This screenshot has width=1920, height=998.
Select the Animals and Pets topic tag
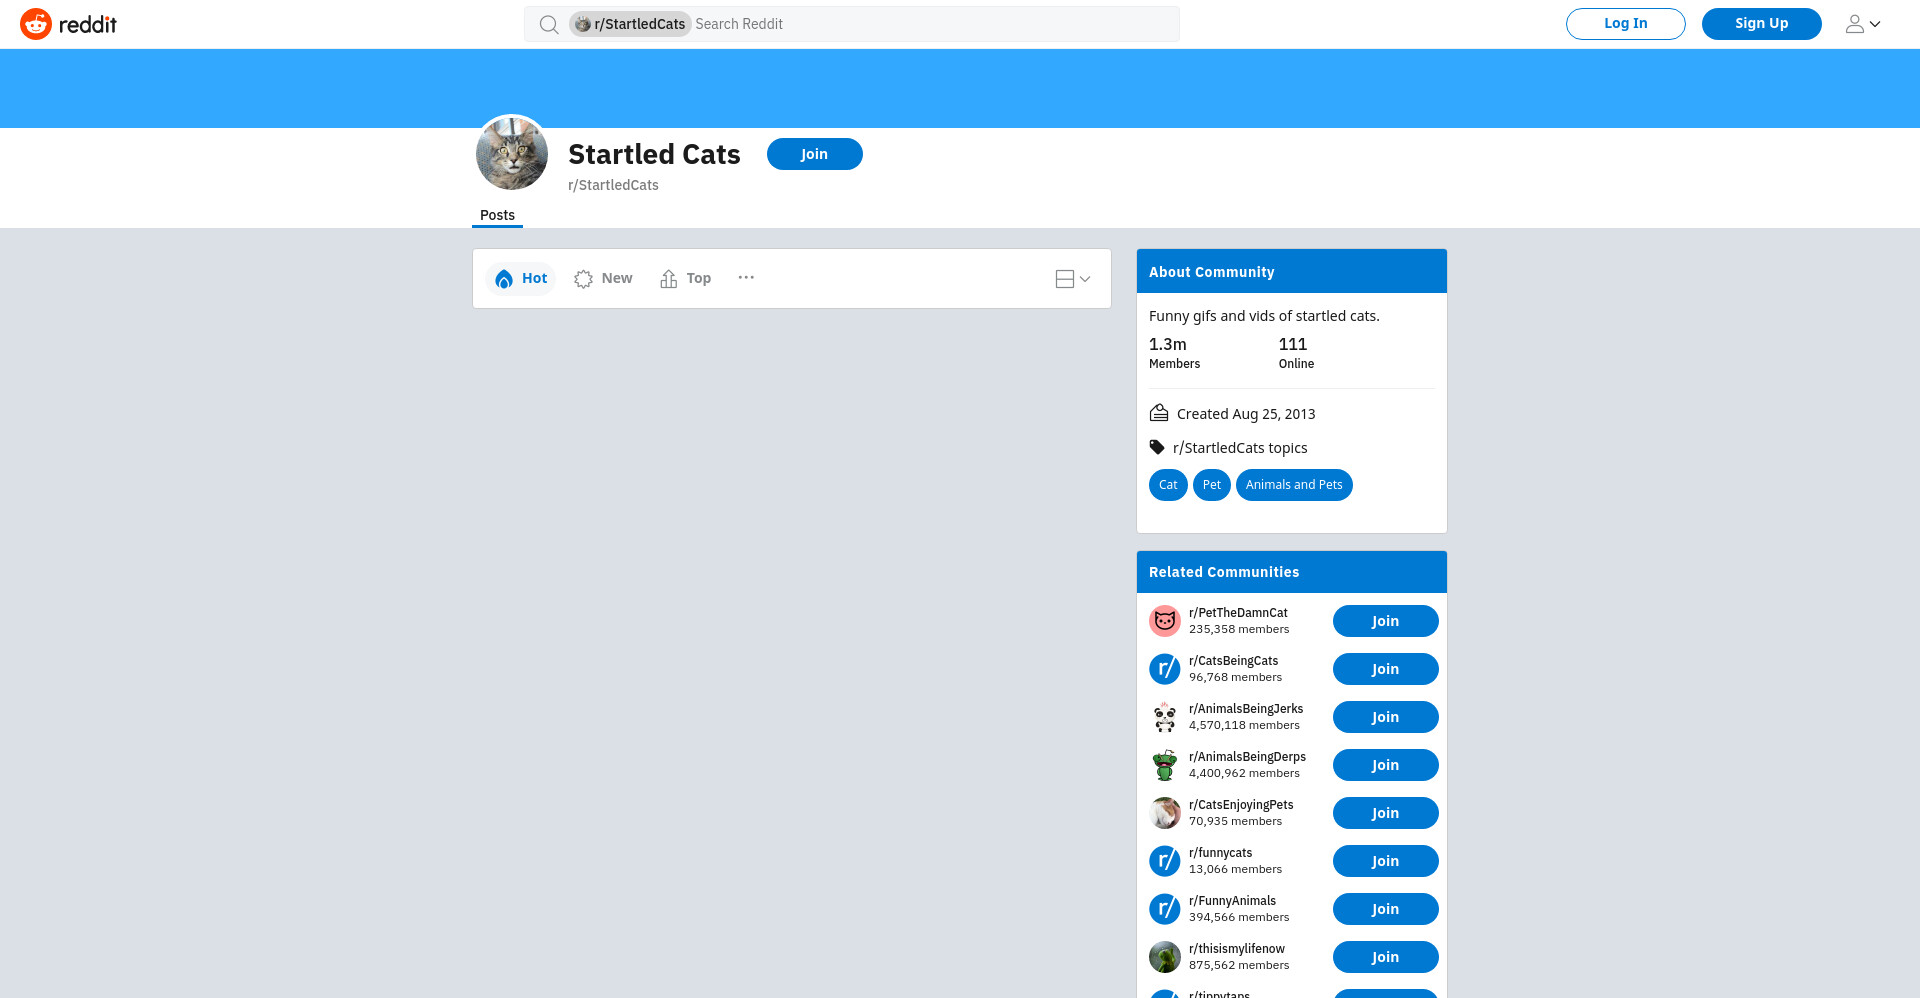click(1294, 485)
